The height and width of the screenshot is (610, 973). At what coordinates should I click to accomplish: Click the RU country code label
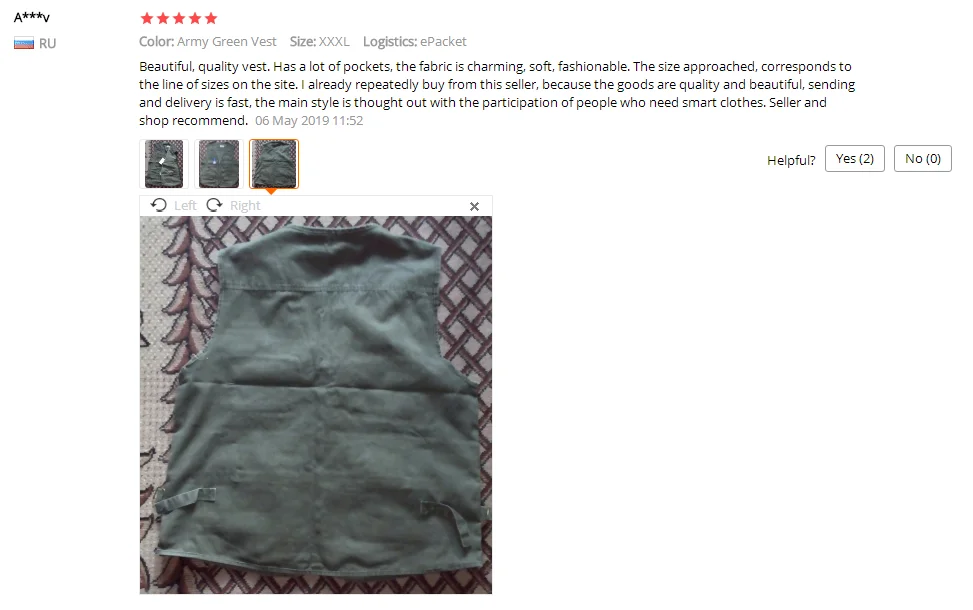[47, 43]
